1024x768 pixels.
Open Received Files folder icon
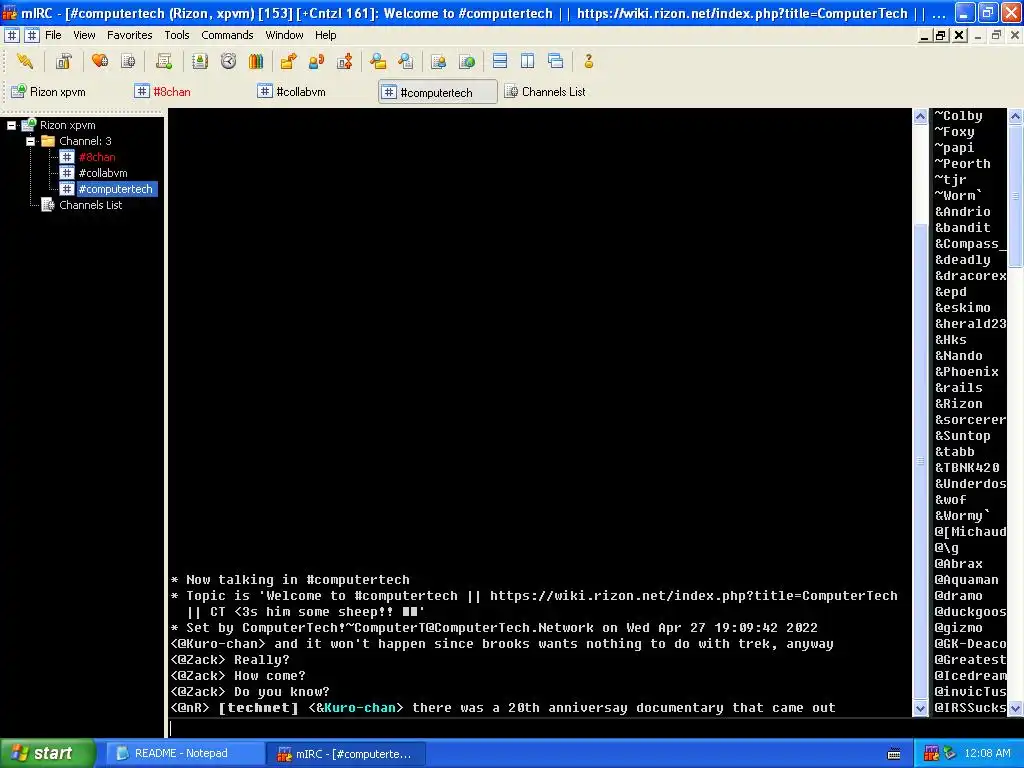tap(377, 61)
